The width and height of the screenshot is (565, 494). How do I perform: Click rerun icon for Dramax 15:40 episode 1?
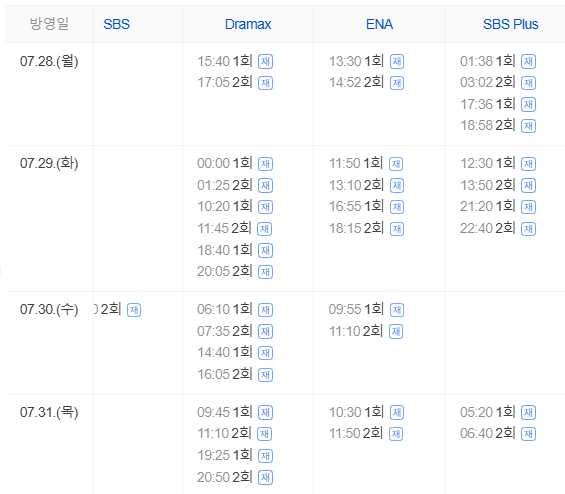[265, 62]
